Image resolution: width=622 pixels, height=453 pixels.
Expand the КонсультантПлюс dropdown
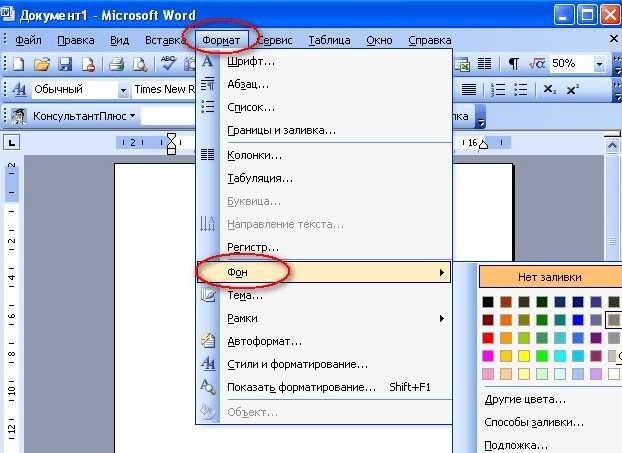pos(132,116)
